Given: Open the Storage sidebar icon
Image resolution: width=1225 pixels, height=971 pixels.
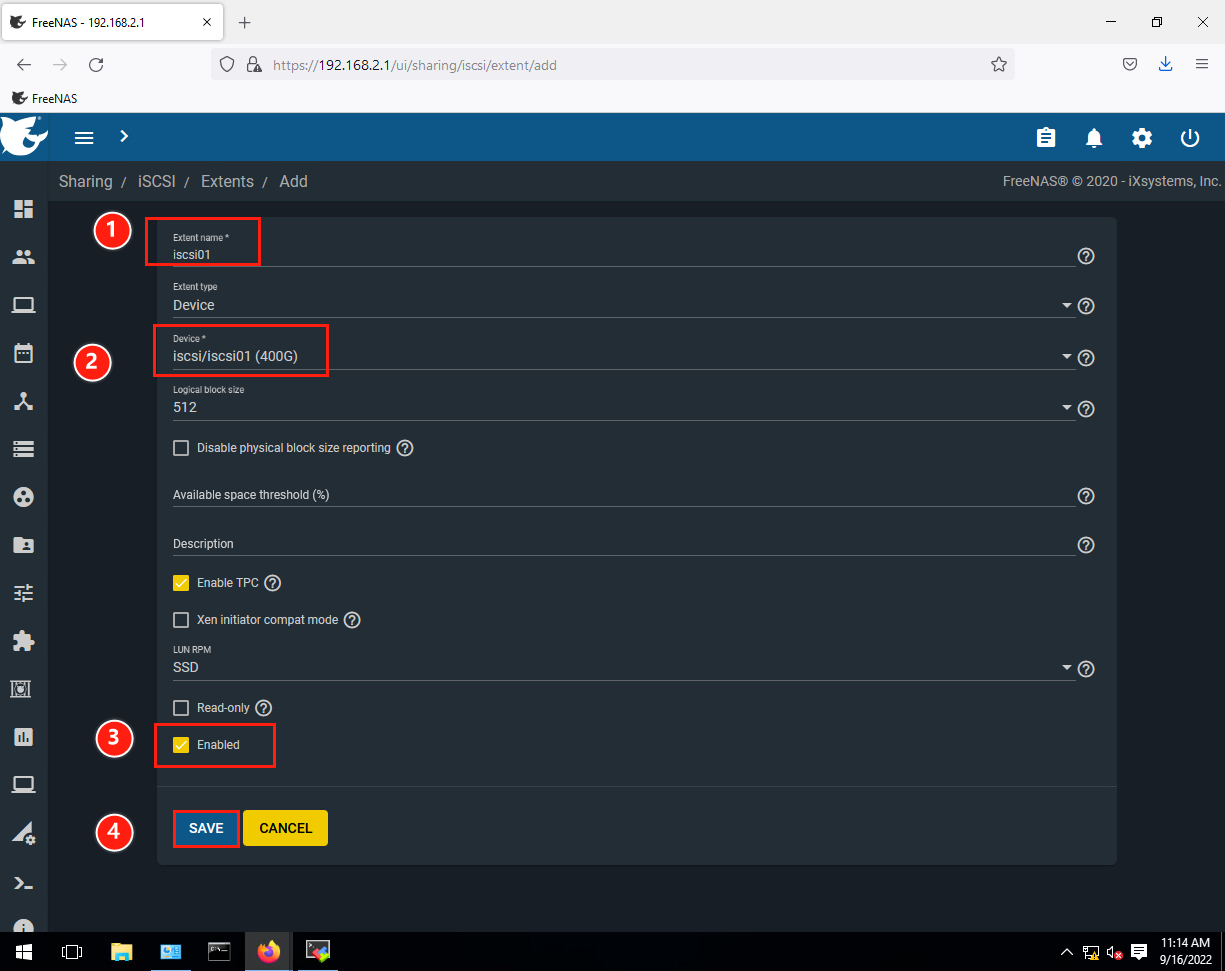Looking at the screenshot, I should pos(23,449).
